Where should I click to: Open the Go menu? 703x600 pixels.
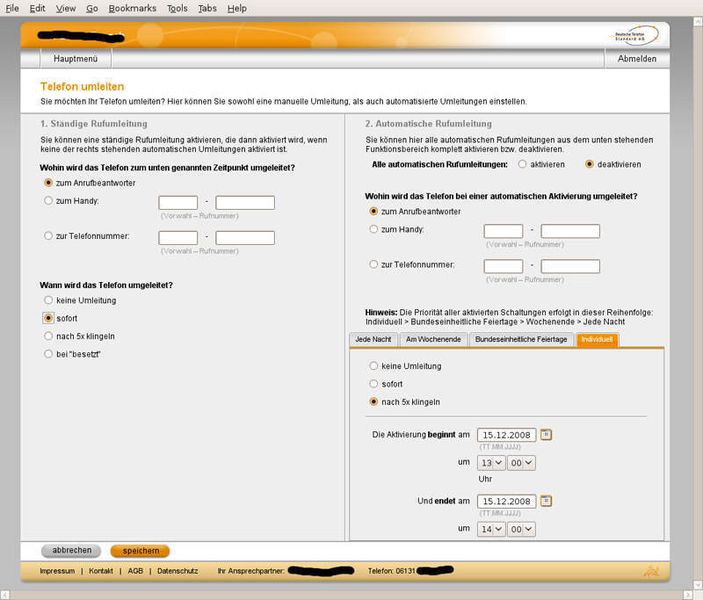pos(92,8)
